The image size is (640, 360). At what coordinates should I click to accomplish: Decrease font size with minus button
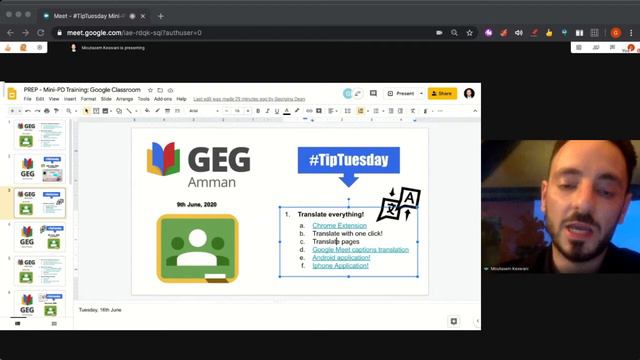click(x=227, y=111)
